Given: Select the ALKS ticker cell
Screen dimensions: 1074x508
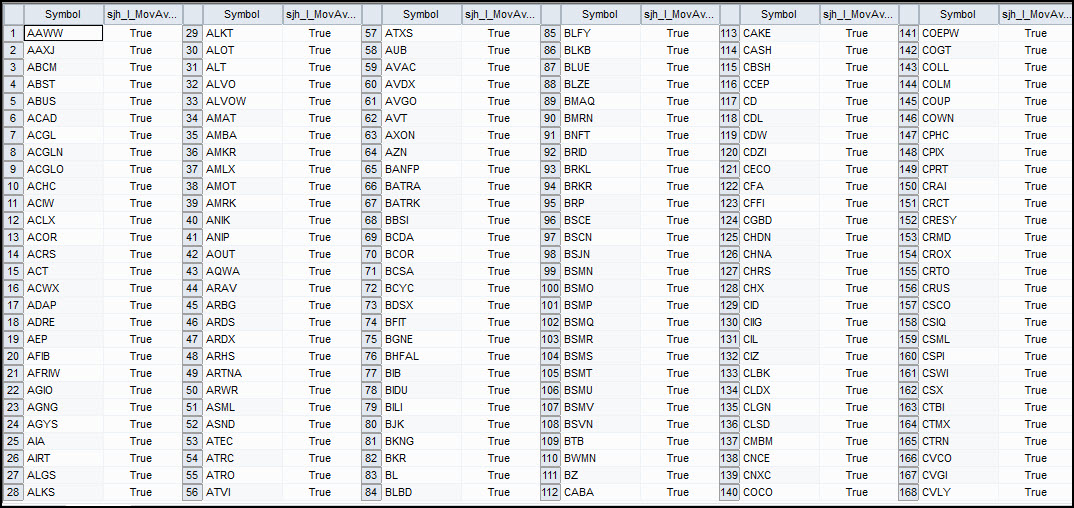Looking at the screenshot, I should (x=63, y=492).
